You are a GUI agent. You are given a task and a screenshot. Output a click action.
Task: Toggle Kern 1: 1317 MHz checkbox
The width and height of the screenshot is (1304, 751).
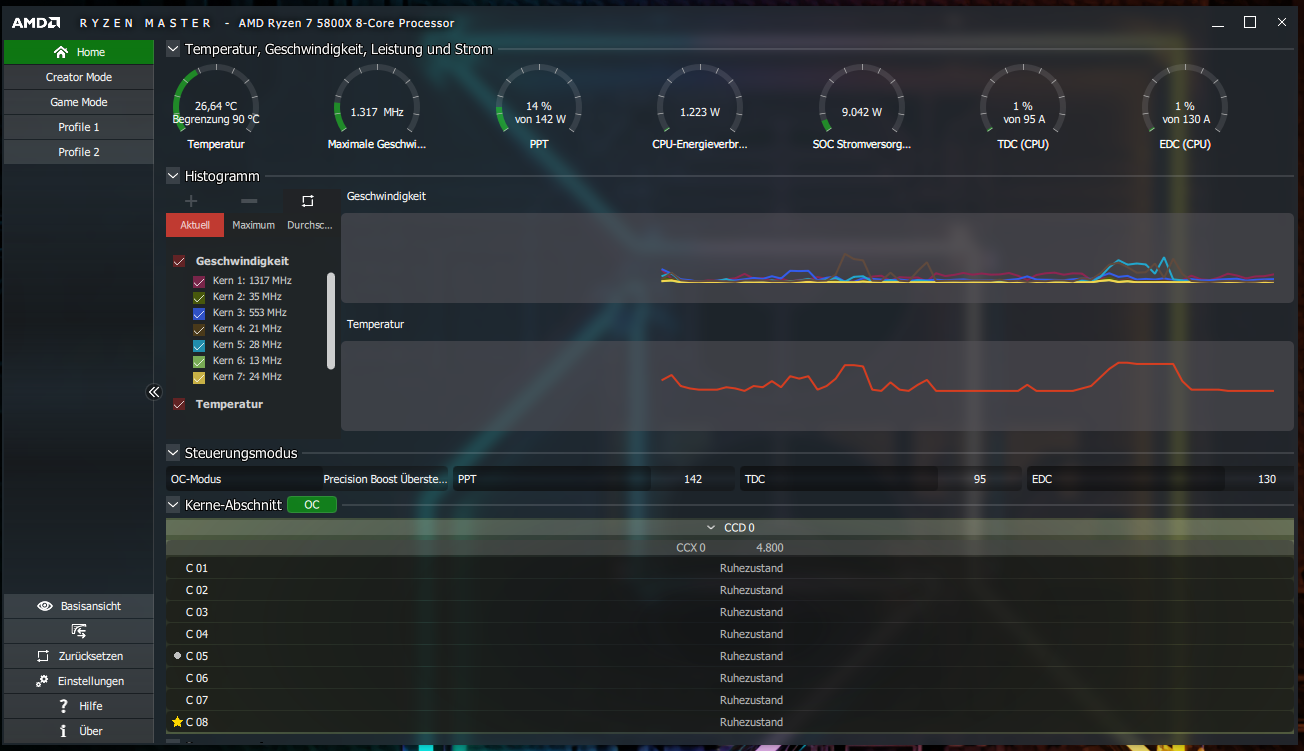point(199,281)
